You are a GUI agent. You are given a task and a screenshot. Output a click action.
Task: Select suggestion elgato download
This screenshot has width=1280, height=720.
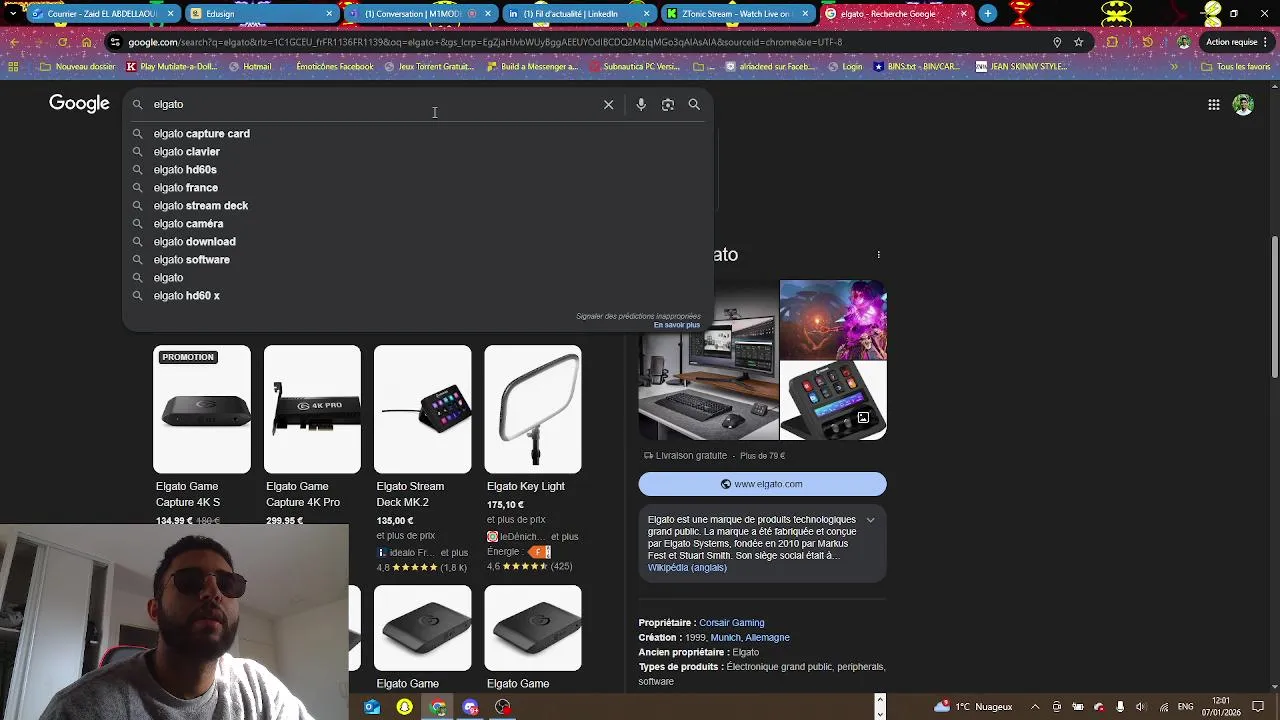coord(417,241)
